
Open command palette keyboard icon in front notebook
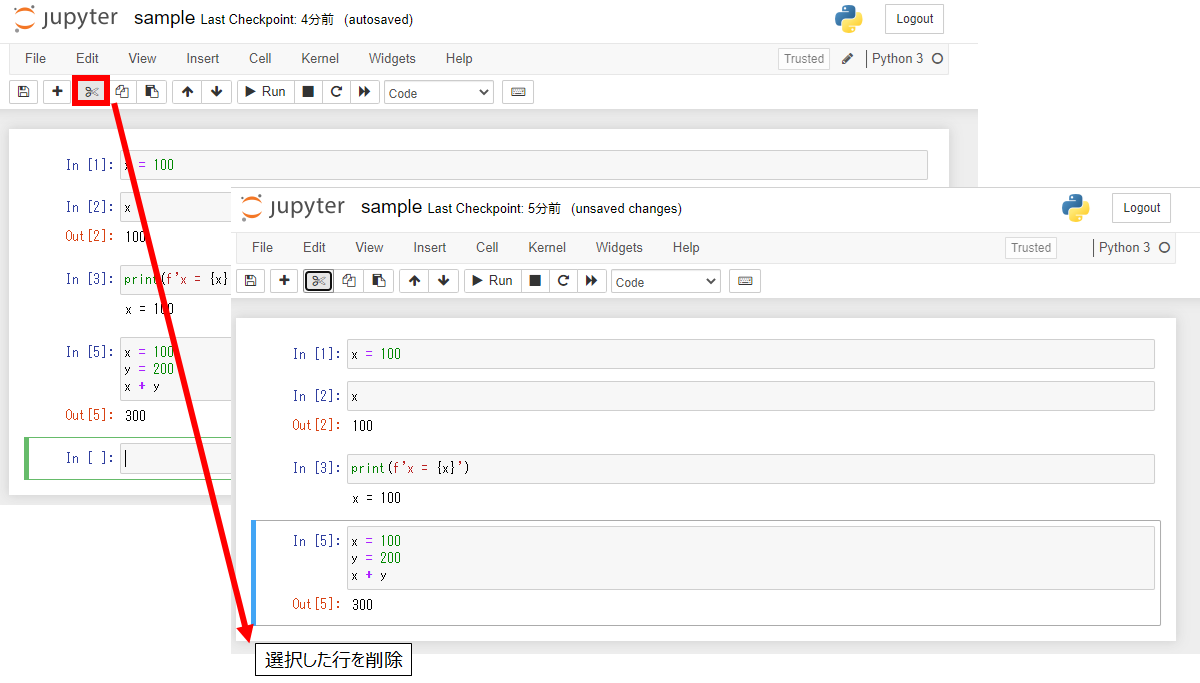pyautogui.click(x=744, y=281)
